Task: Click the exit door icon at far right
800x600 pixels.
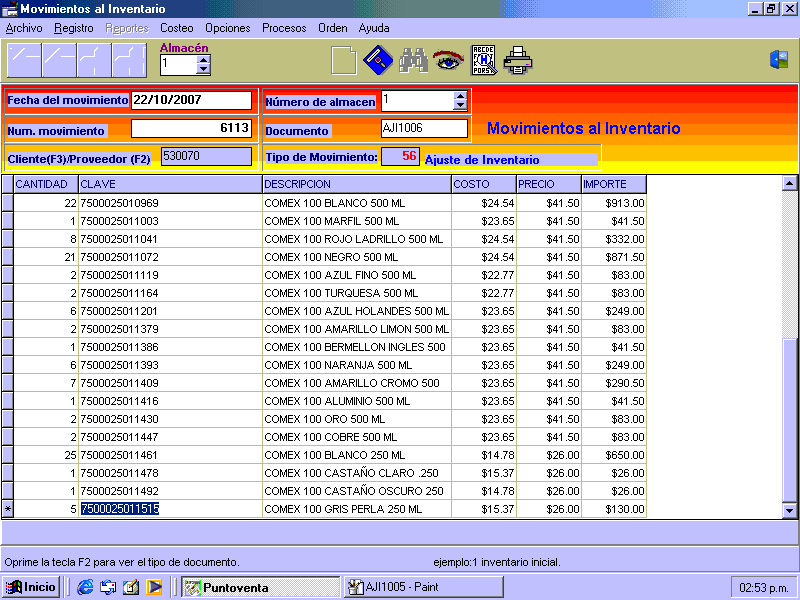Action: [x=779, y=60]
